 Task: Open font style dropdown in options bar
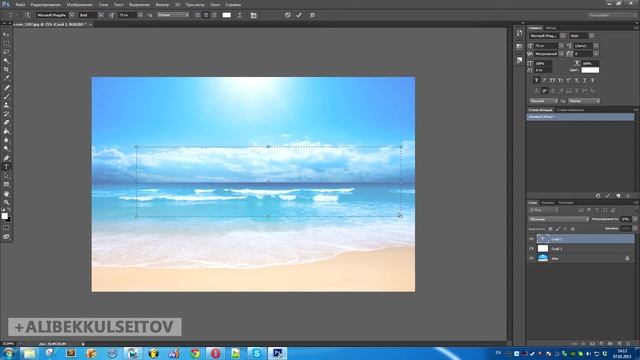click(x=101, y=15)
